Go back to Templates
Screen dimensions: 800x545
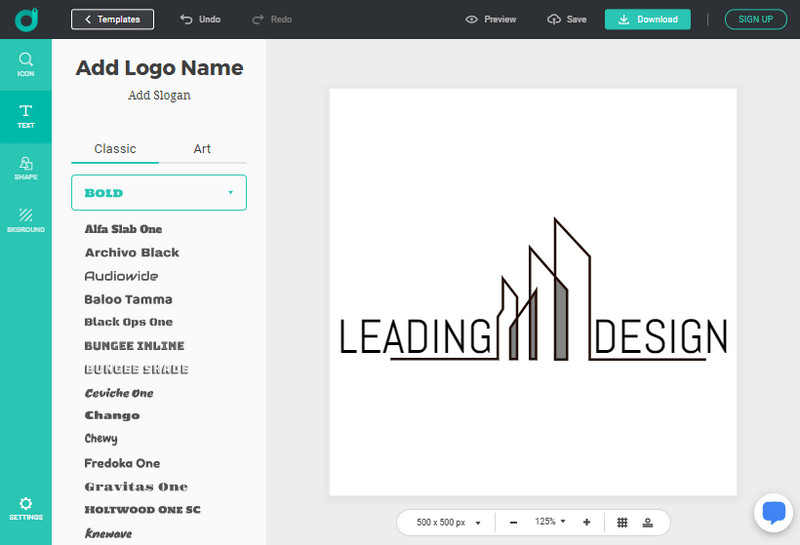pos(112,19)
